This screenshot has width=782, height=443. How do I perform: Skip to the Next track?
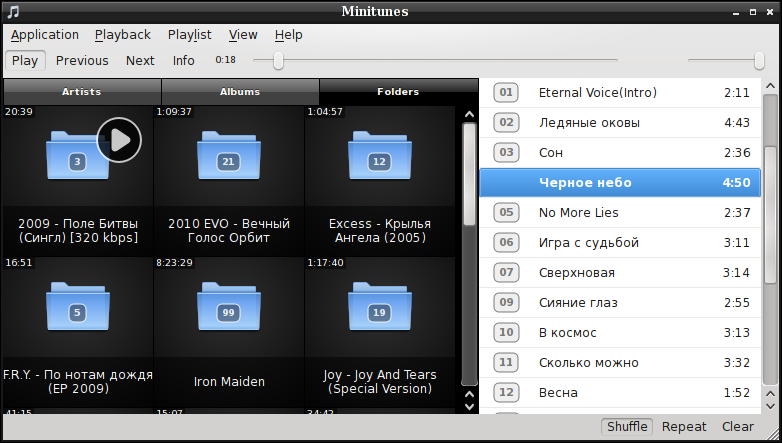(x=140, y=60)
